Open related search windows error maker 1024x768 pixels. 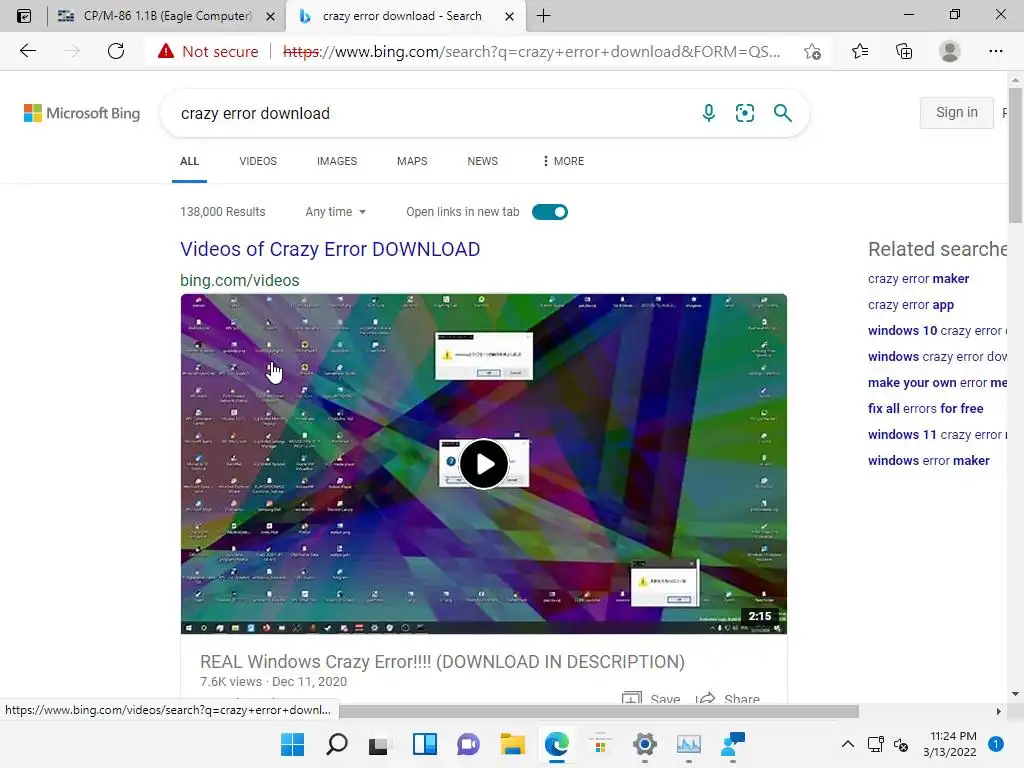point(929,460)
